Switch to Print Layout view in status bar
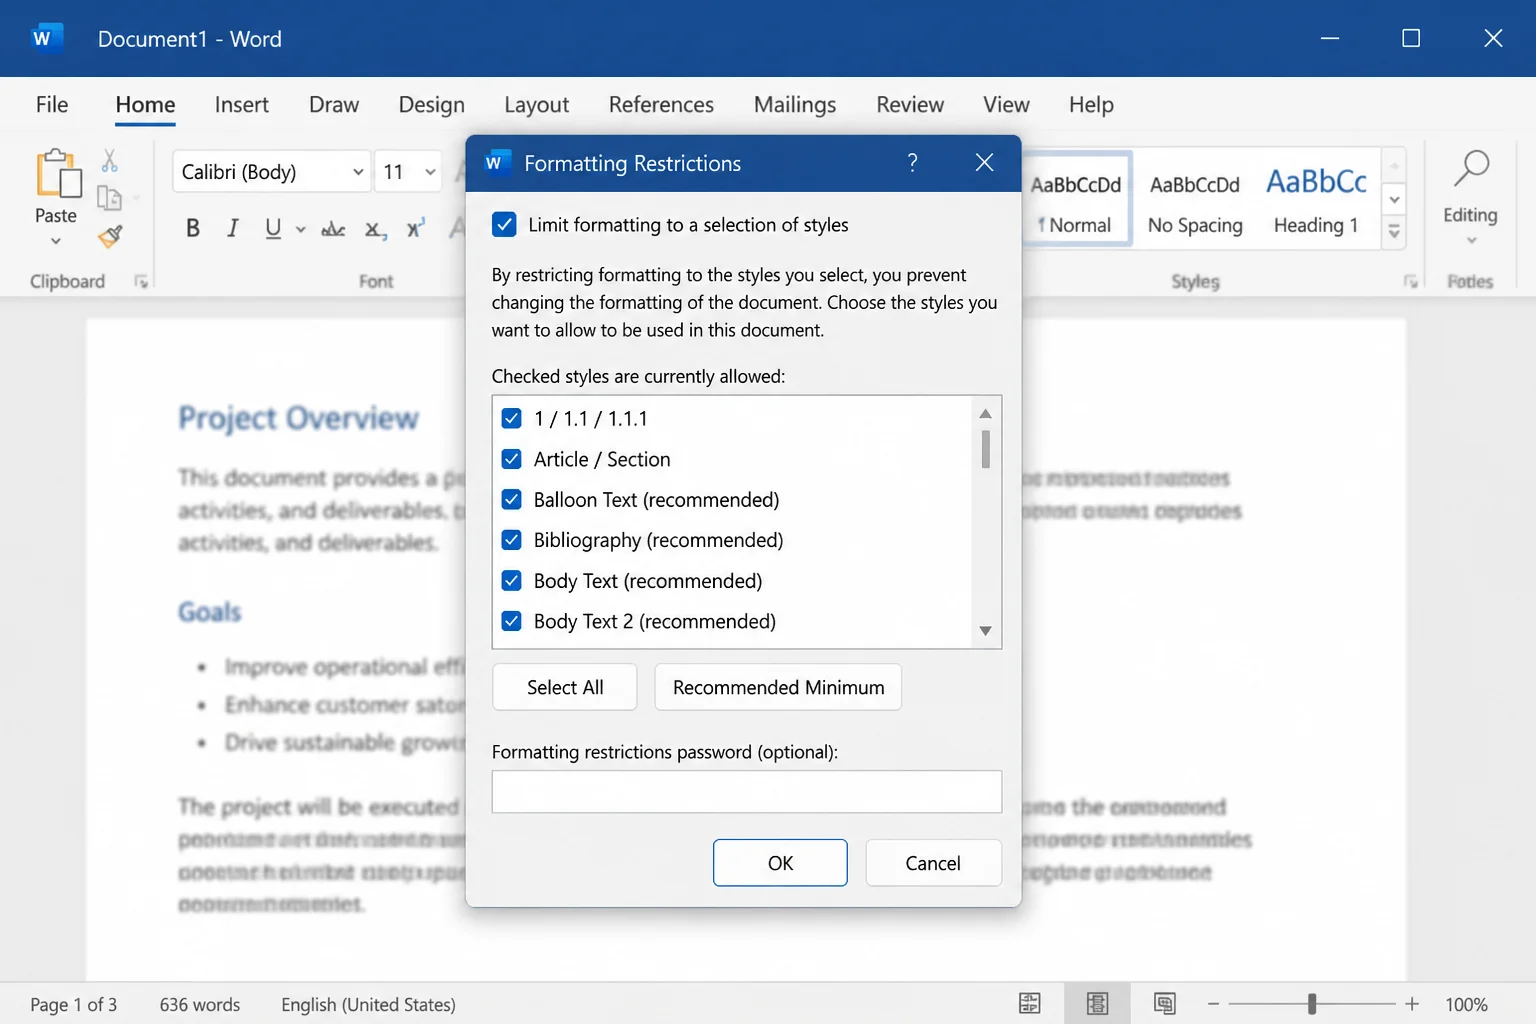This screenshot has height=1024, width=1536. (1097, 1003)
